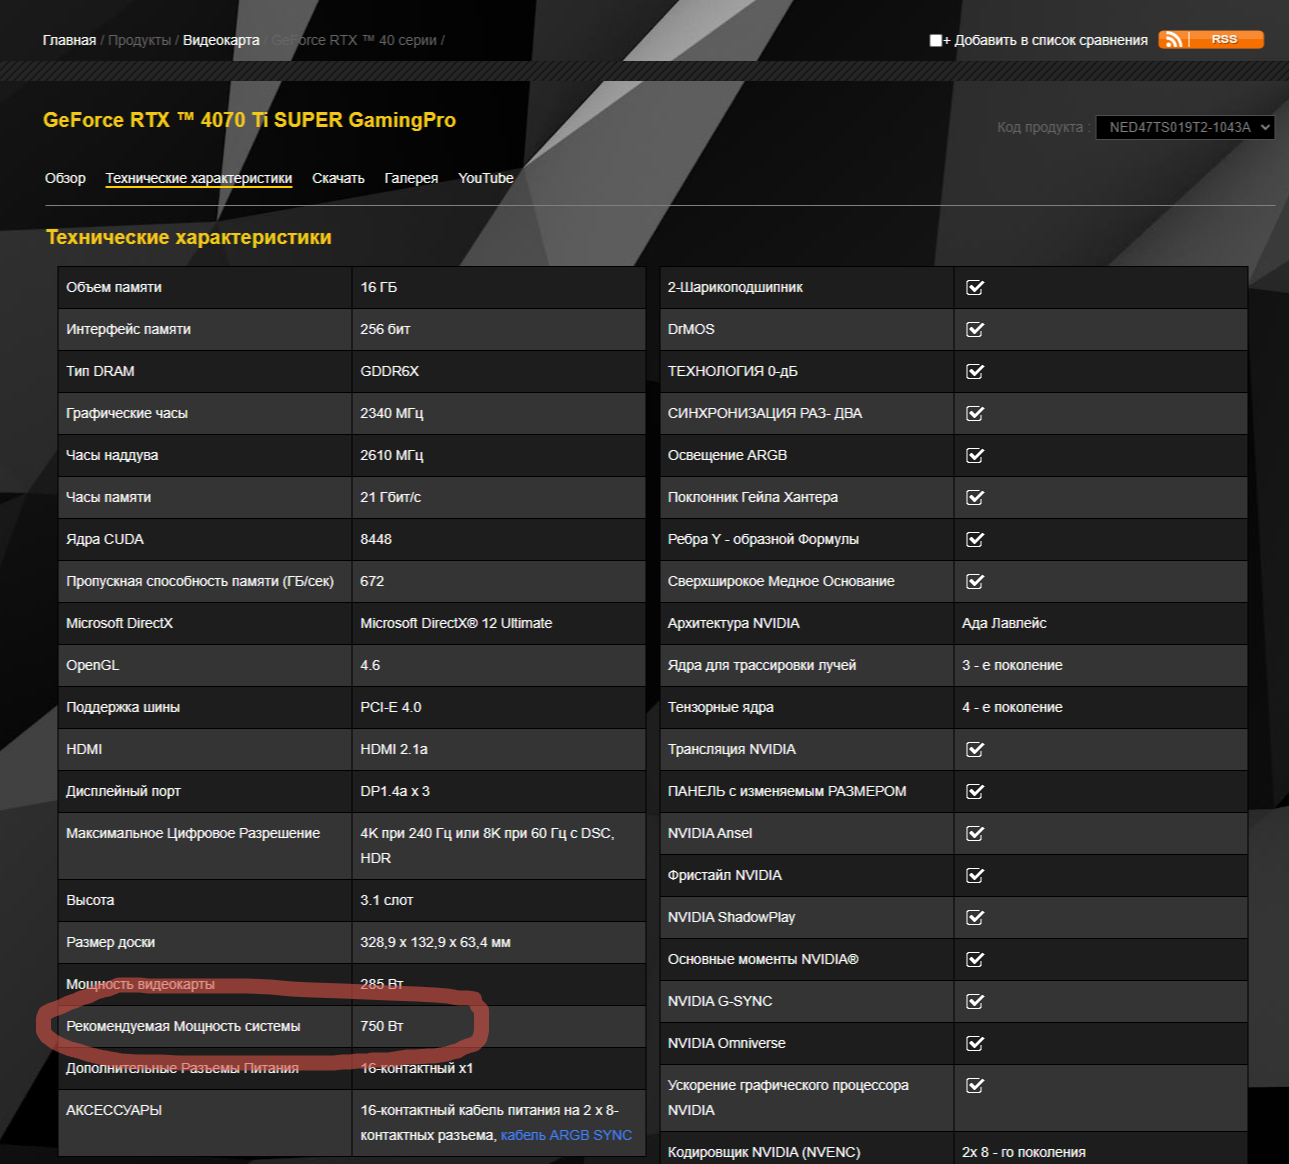
Task: Click the '16-контактный x1' power connector value
Action: pos(417,1068)
